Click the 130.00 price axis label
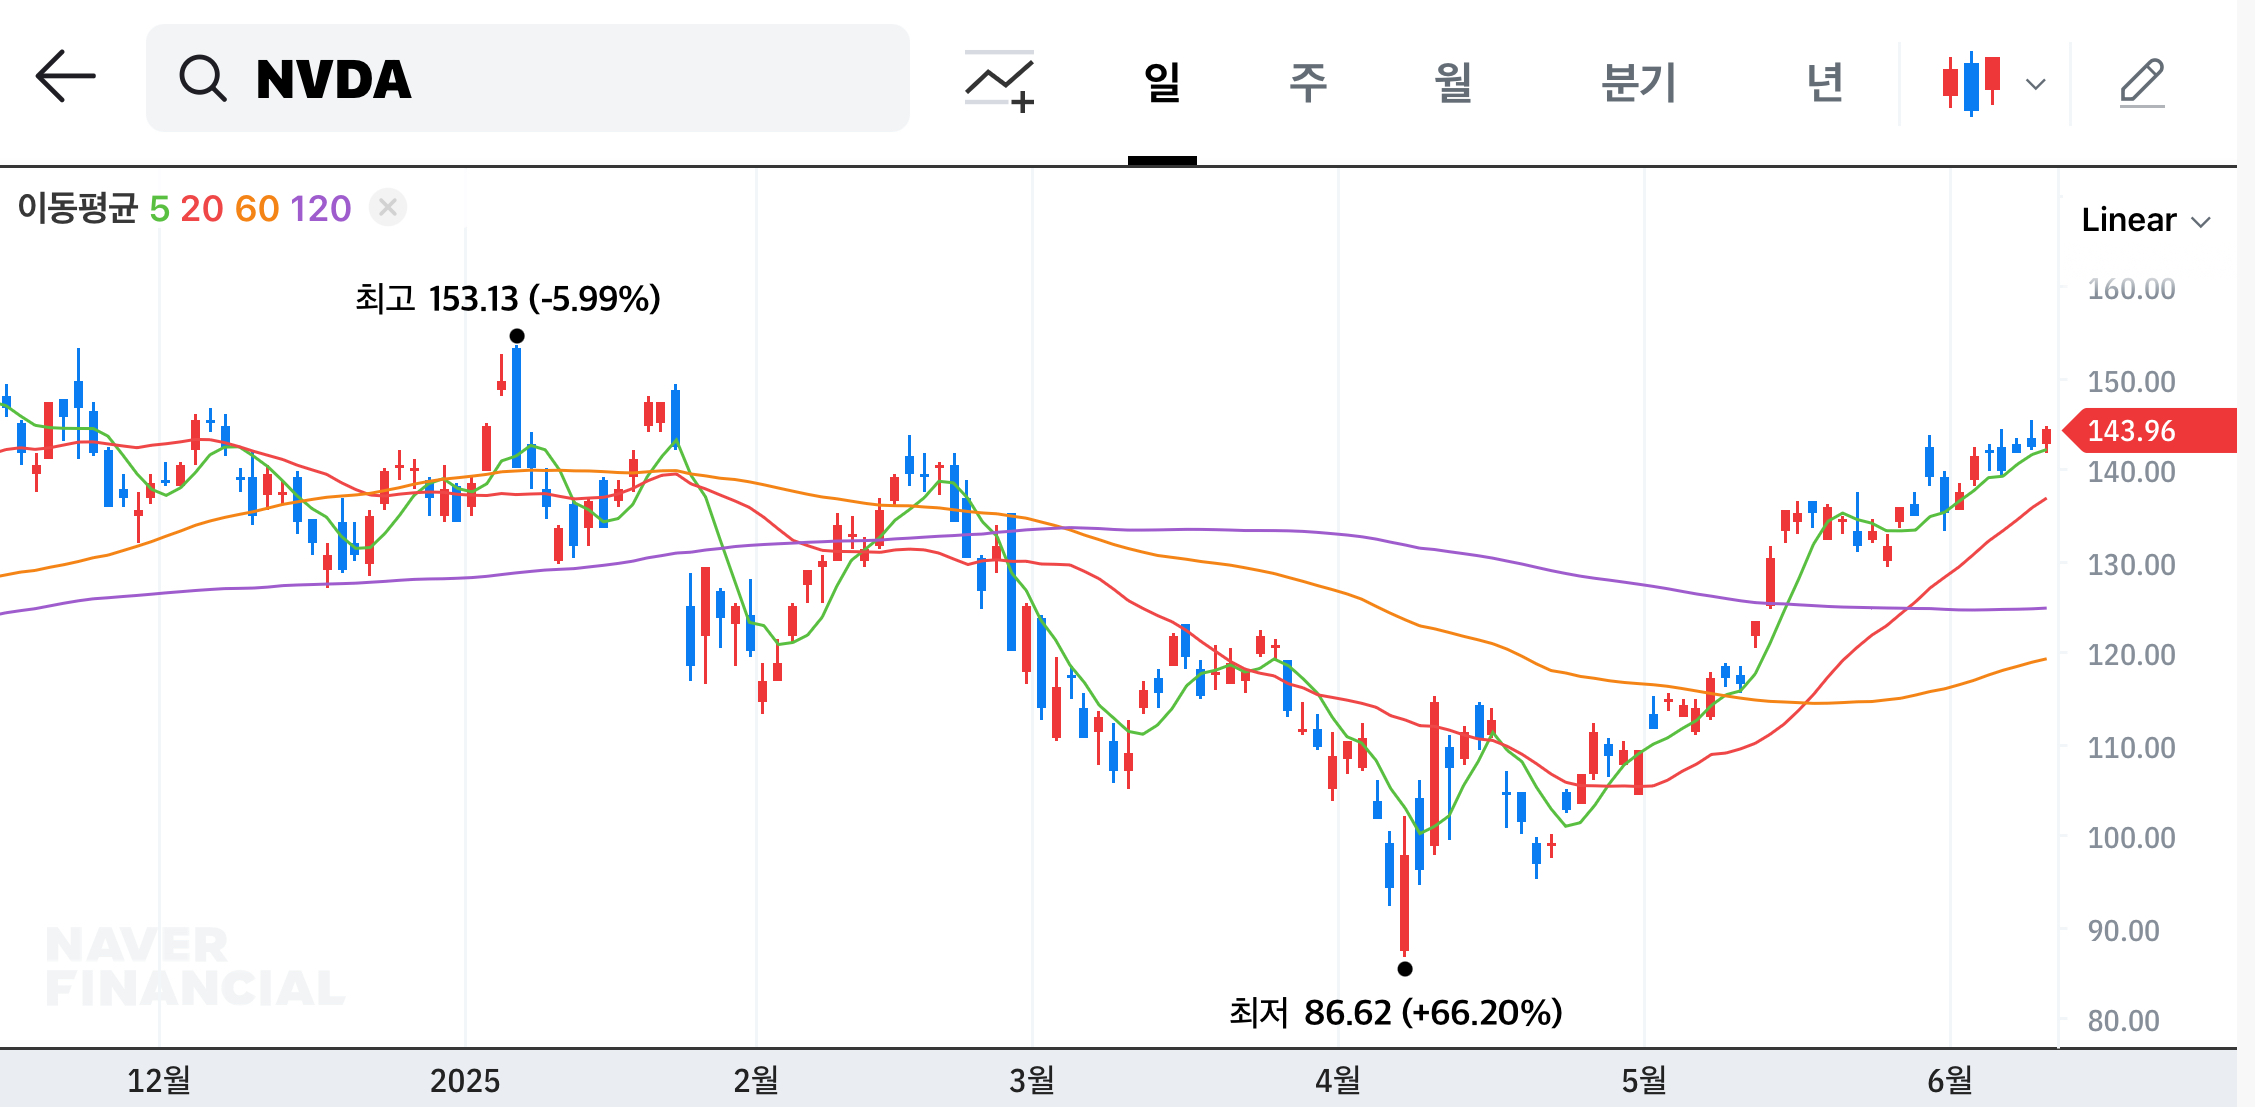This screenshot has height=1107, width=2255. coord(2131,564)
